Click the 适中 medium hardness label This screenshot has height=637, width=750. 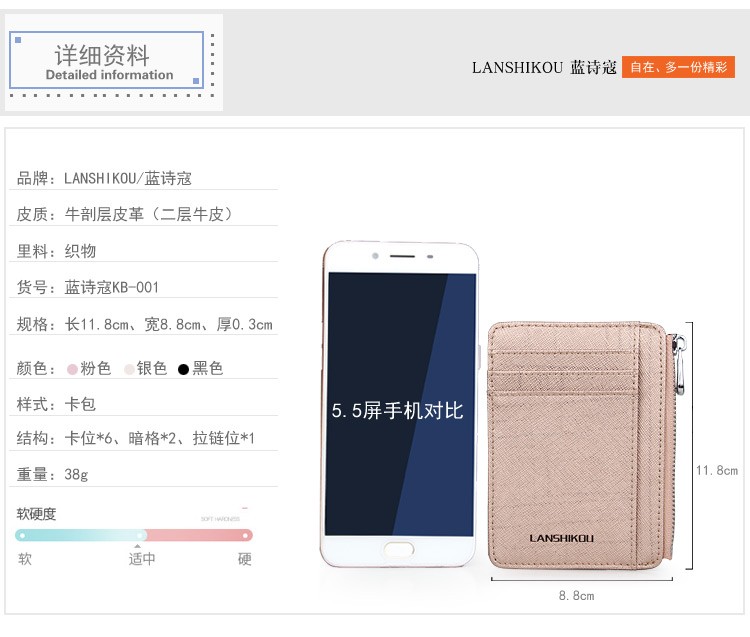tap(142, 559)
